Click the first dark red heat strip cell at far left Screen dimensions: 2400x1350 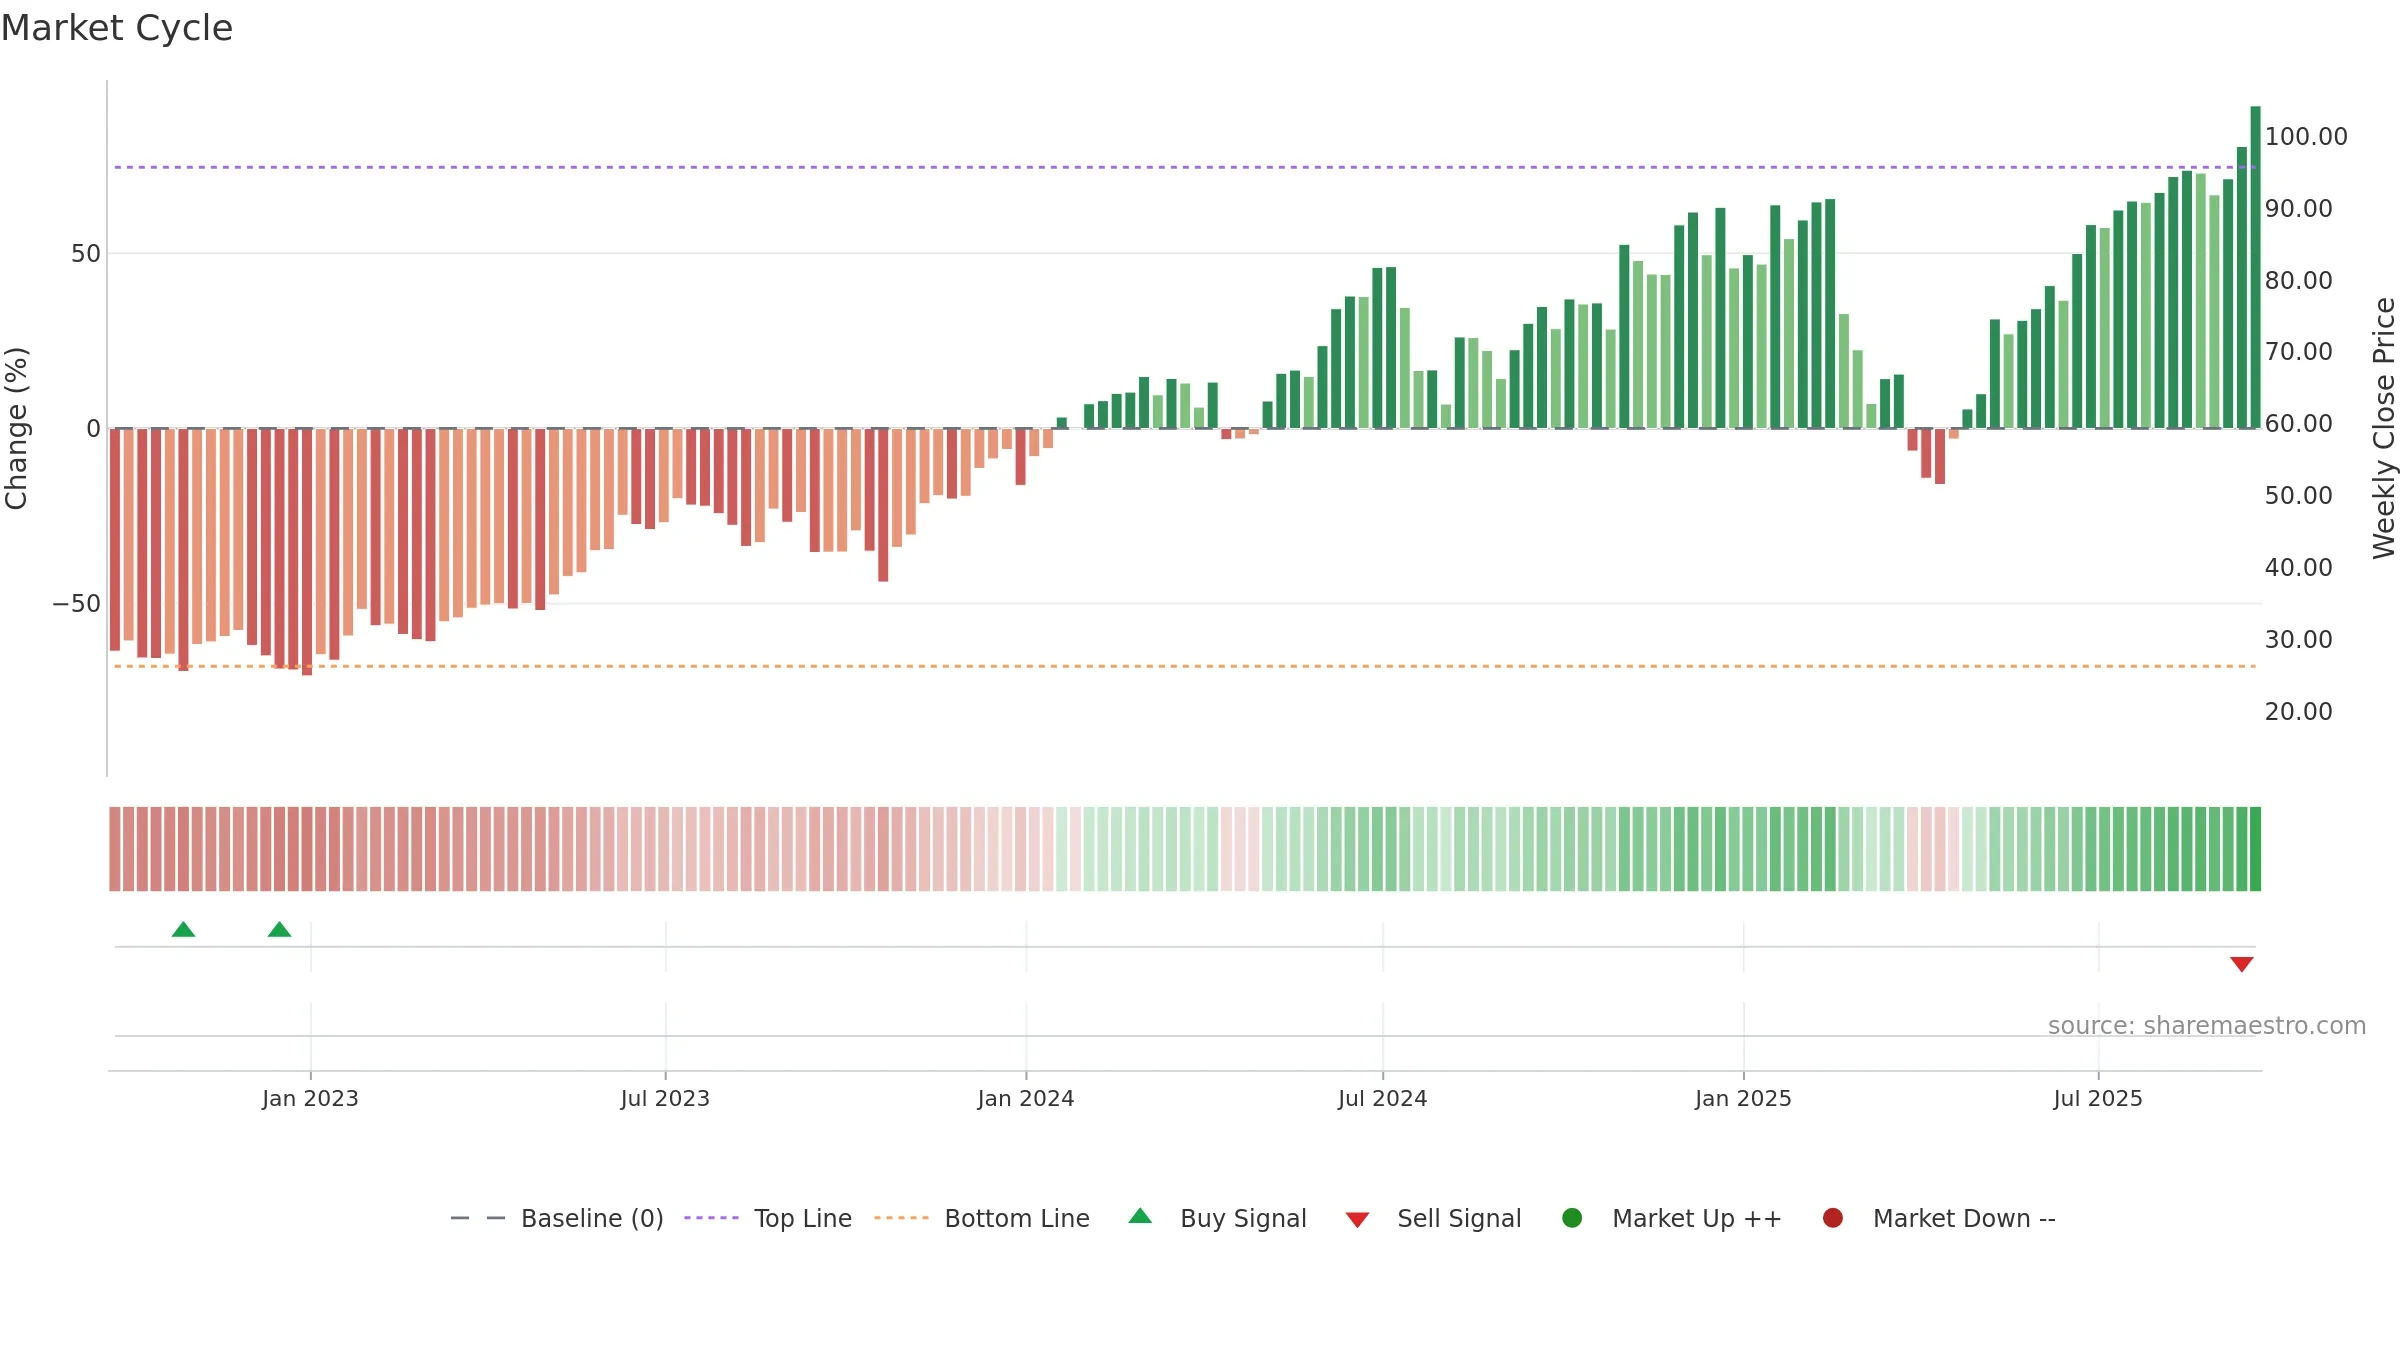115,849
